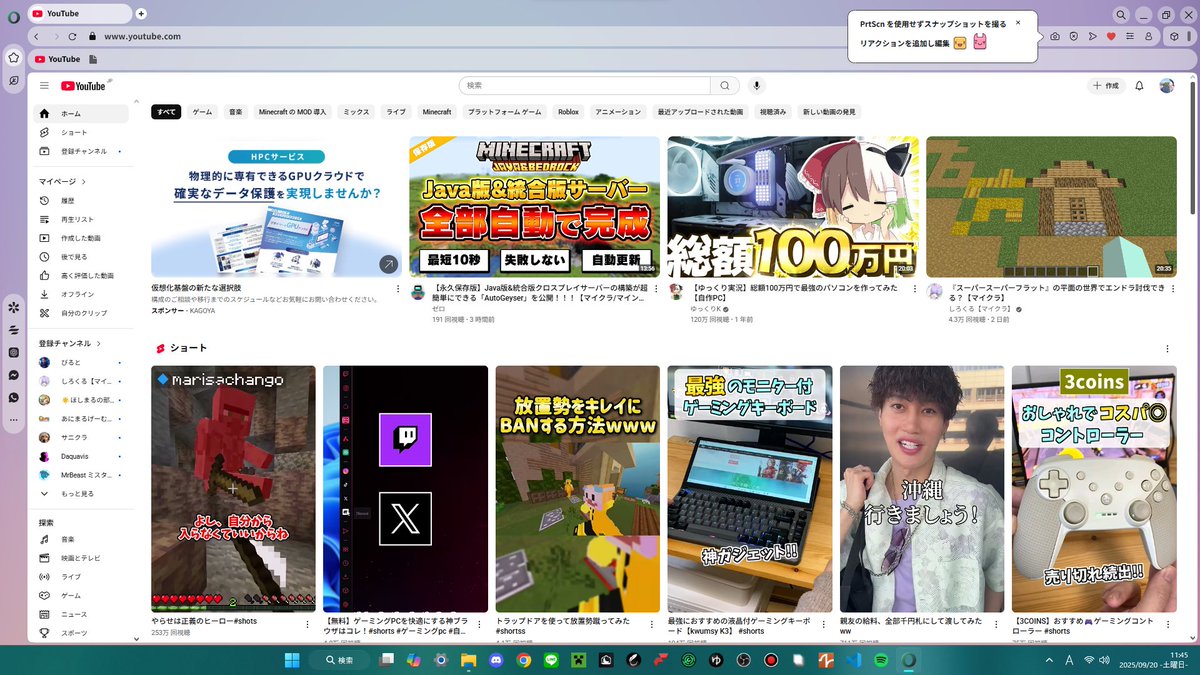Image resolution: width=1200 pixels, height=675 pixels.
Task: Open the 沖縄行きましょう short thumbnail
Action: coord(921,489)
